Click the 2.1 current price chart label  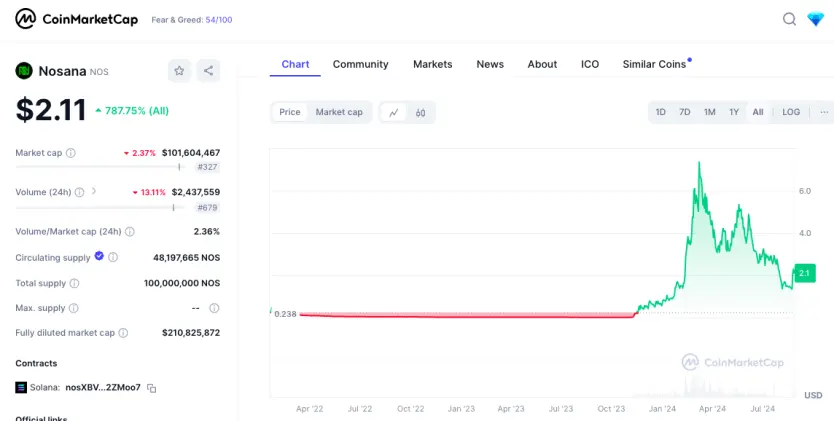[x=804, y=273]
